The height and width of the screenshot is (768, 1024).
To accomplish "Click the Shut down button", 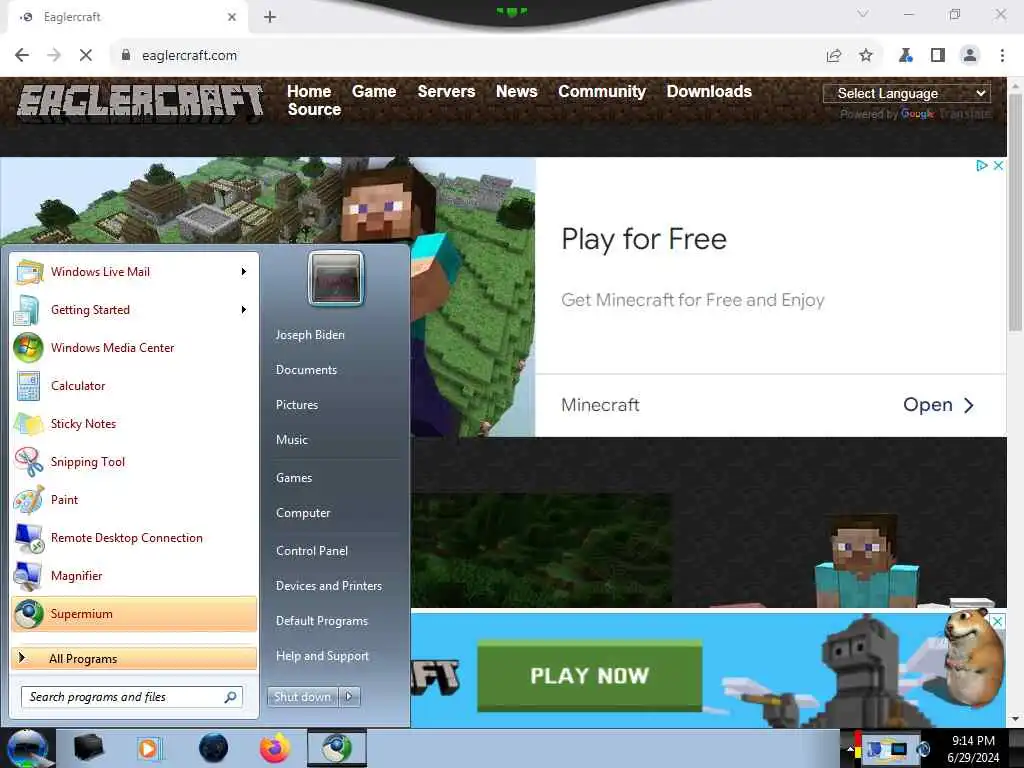I will pyautogui.click(x=302, y=697).
